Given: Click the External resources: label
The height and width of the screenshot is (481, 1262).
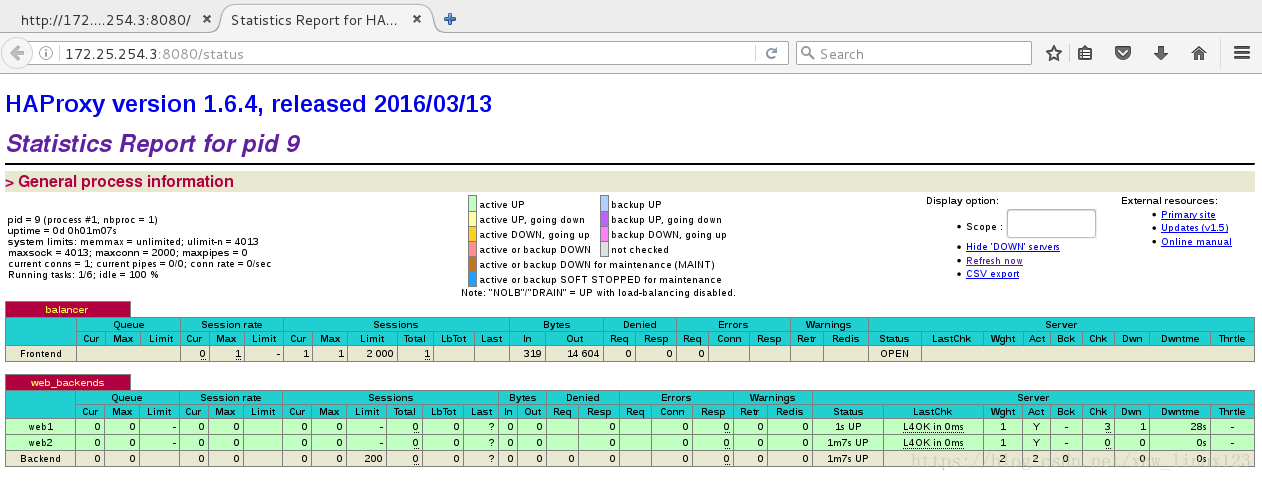Looking at the screenshot, I should tap(1169, 200).
